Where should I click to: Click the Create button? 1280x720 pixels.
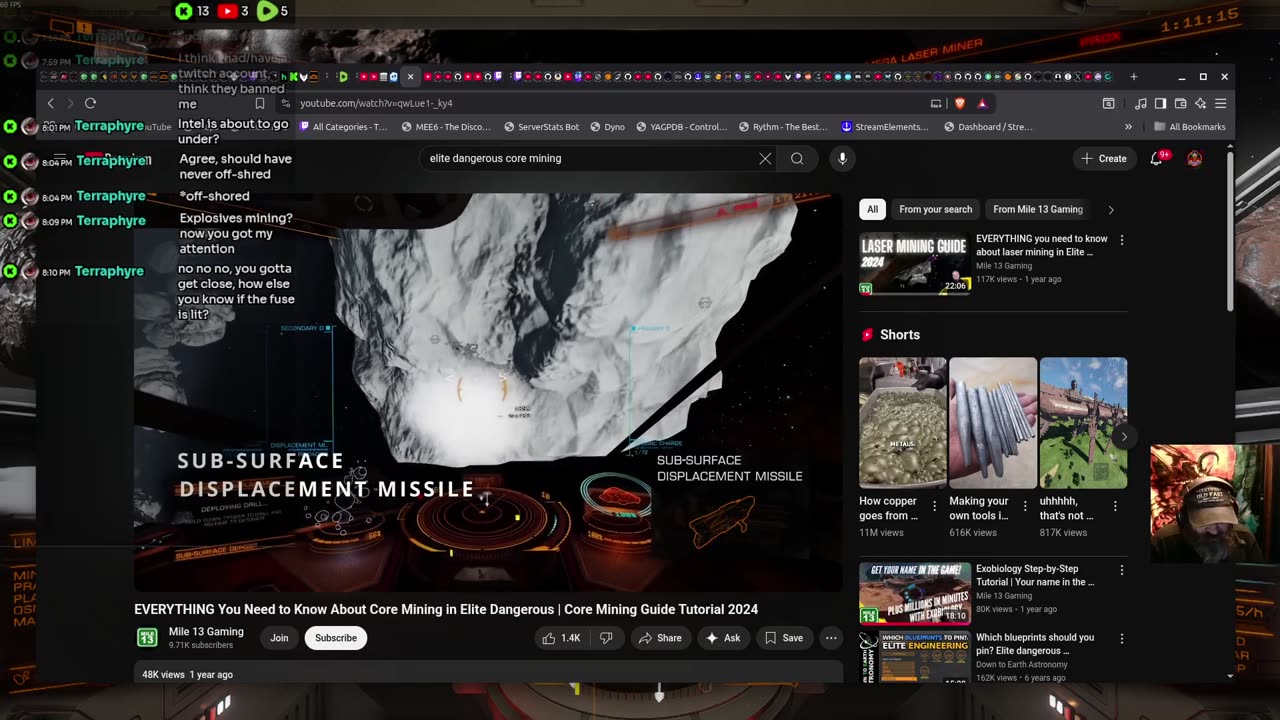pyautogui.click(x=1104, y=158)
